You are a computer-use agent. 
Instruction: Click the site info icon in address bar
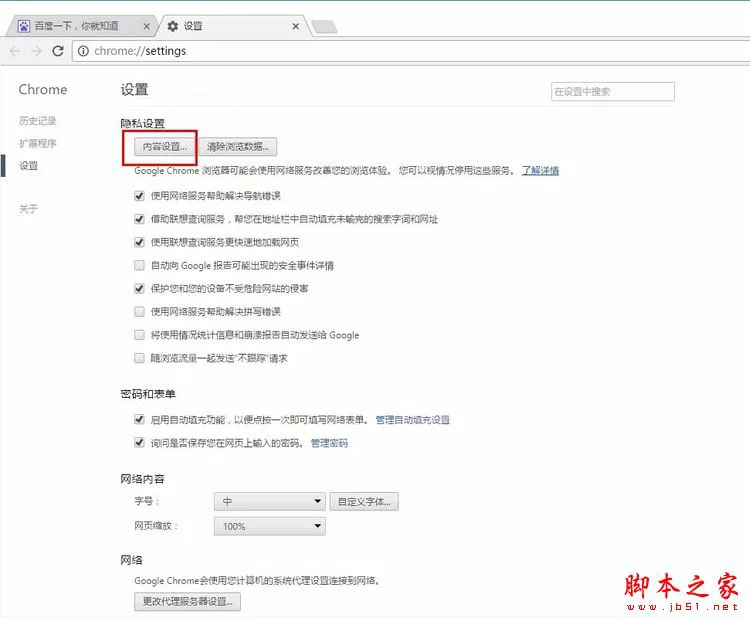83,51
